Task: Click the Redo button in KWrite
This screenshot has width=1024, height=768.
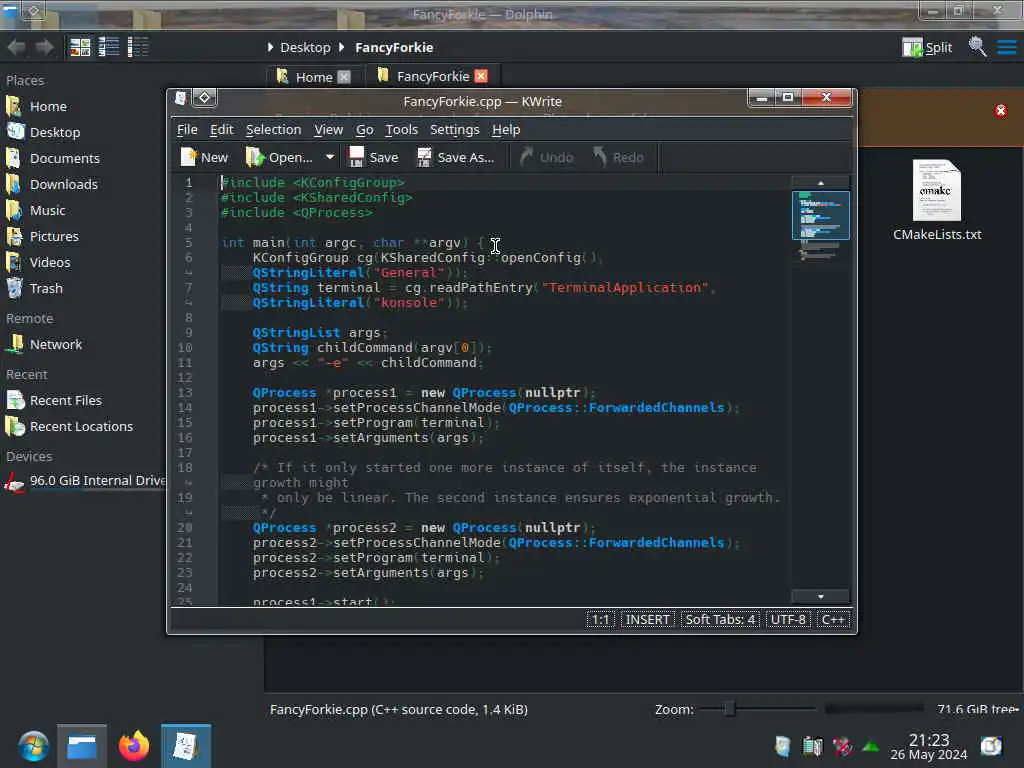Action: [x=618, y=157]
